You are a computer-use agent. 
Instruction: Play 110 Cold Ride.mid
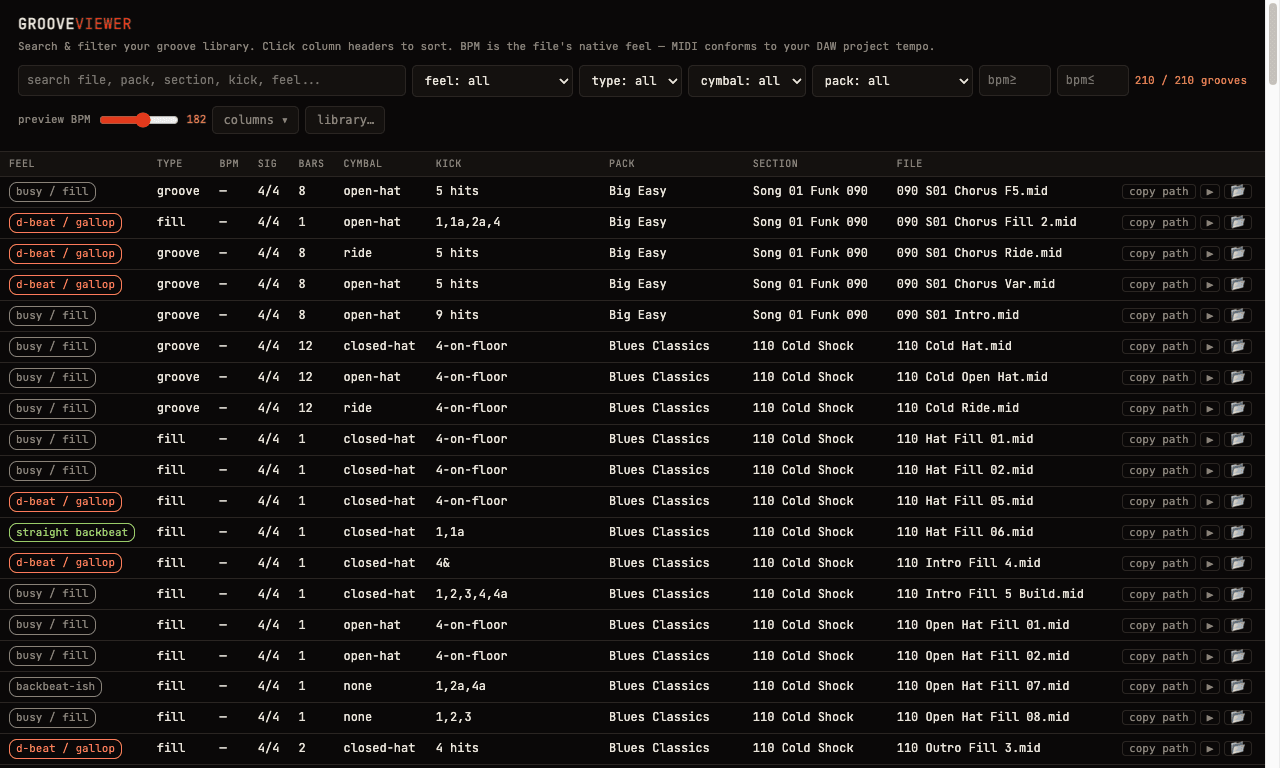(1210, 409)
